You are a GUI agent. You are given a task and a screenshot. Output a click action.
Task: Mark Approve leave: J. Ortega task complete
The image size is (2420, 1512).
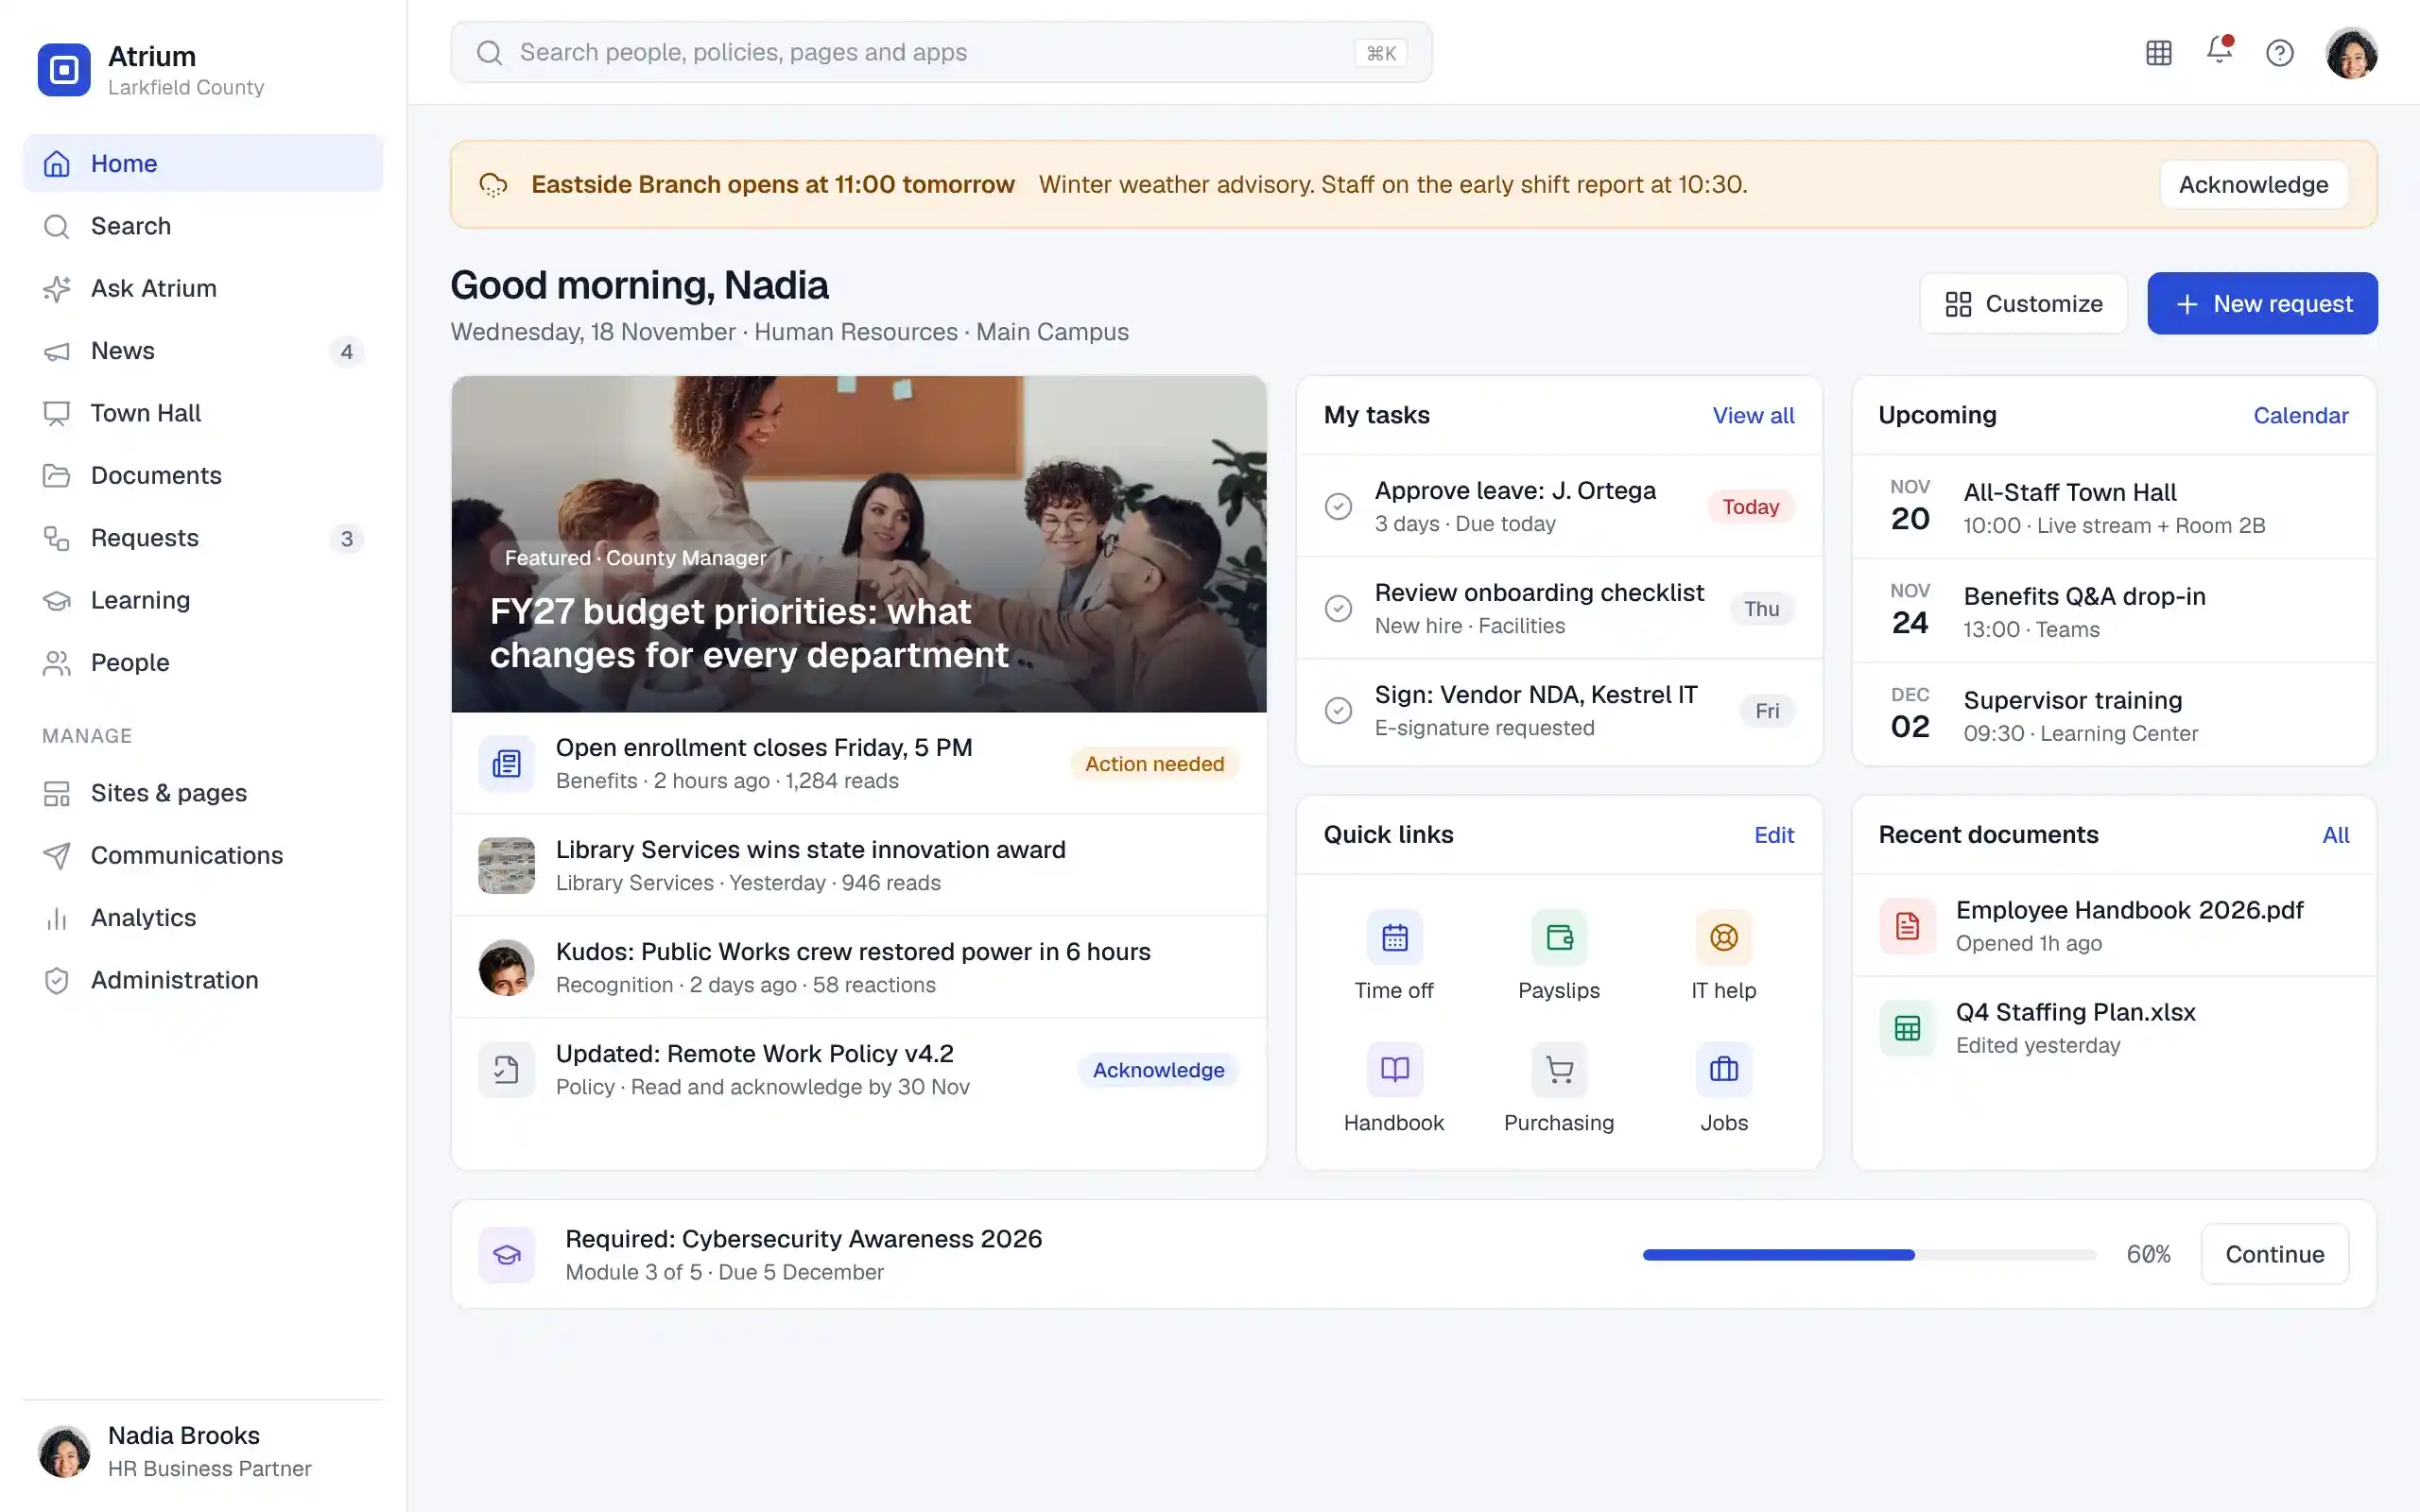[x=1338, y=507]
